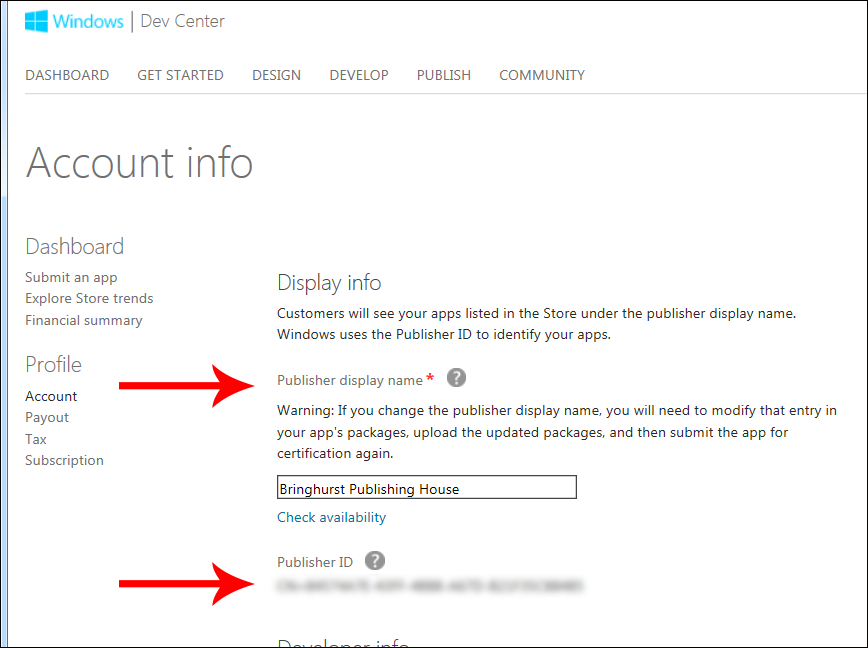Click the Publisher display name label
Viewport: 868px width, 648px height.
[x=350, y=380]
